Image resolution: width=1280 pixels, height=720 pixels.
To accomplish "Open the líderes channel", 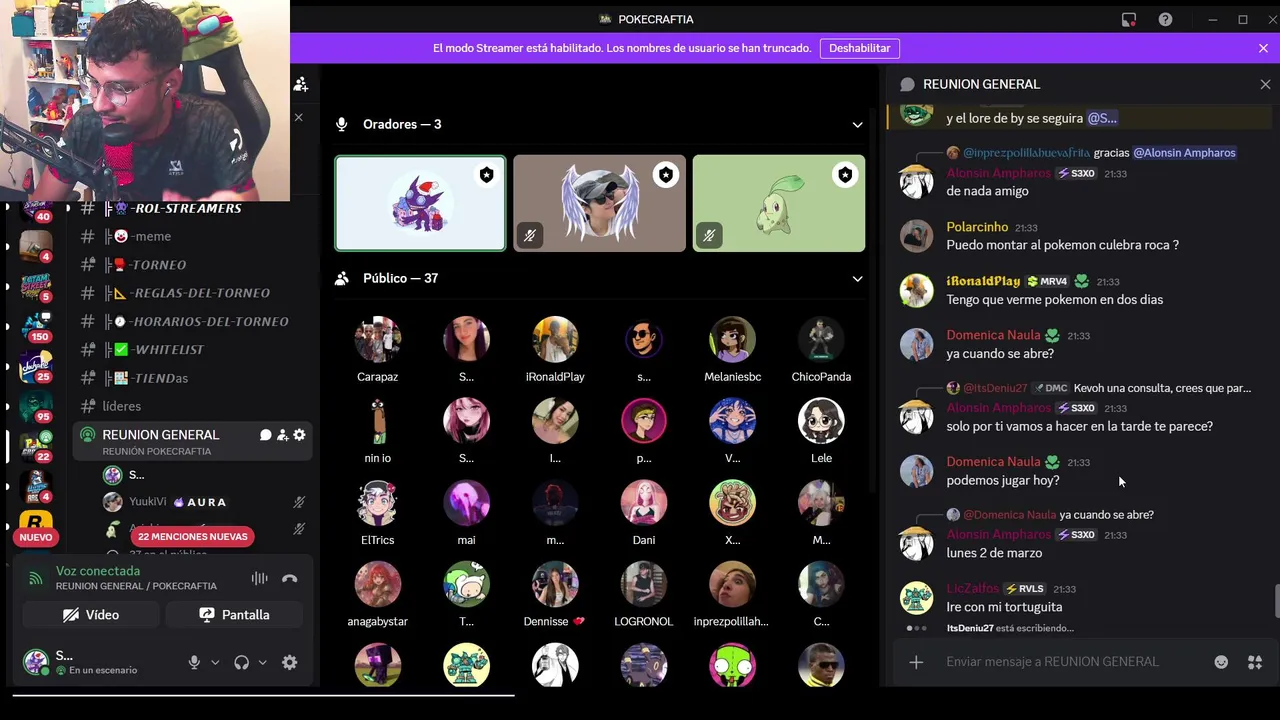I will click(190, 406).
